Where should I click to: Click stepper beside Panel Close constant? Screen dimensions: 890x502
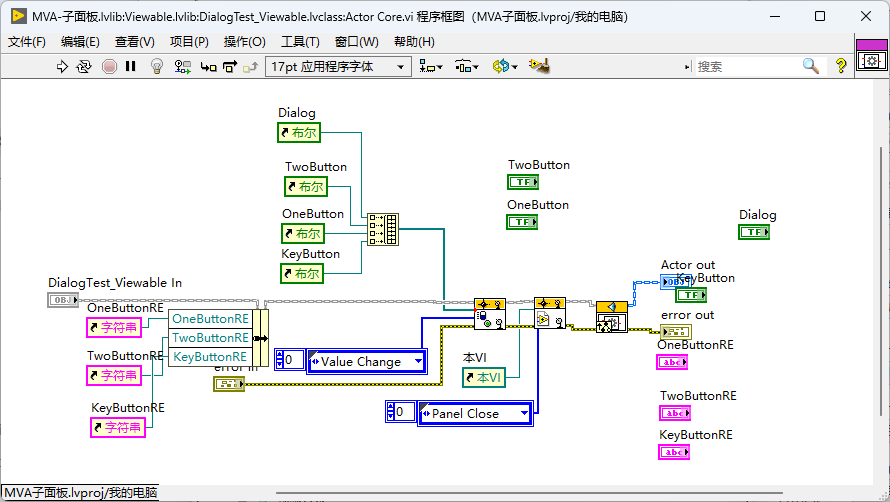pos(391,412)
